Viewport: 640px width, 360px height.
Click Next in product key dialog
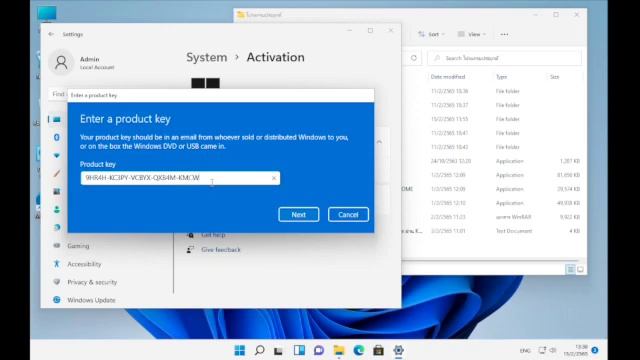pyautogui.click(x=298, y=215)
